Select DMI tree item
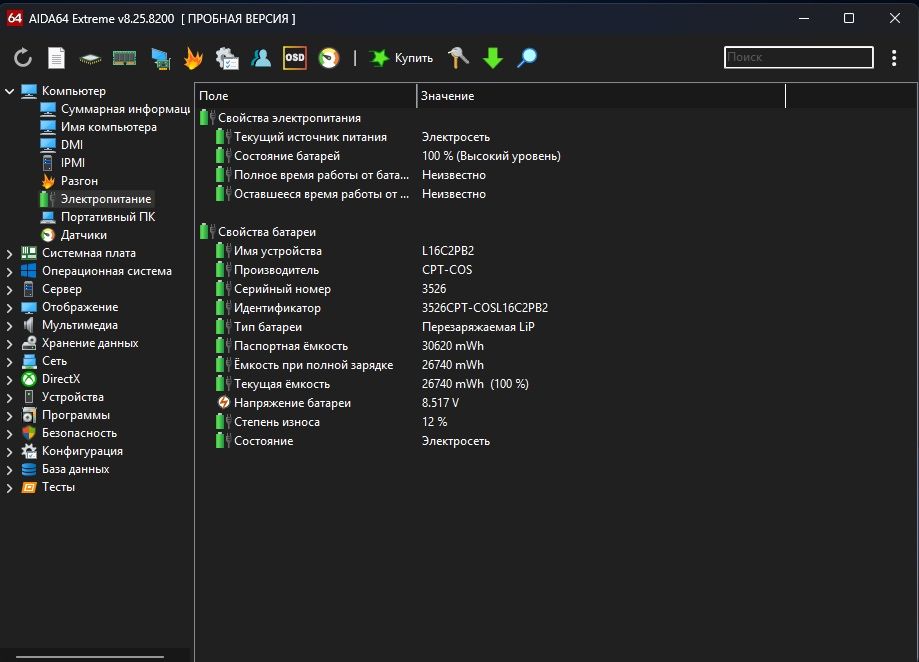 tap(62, 145)
